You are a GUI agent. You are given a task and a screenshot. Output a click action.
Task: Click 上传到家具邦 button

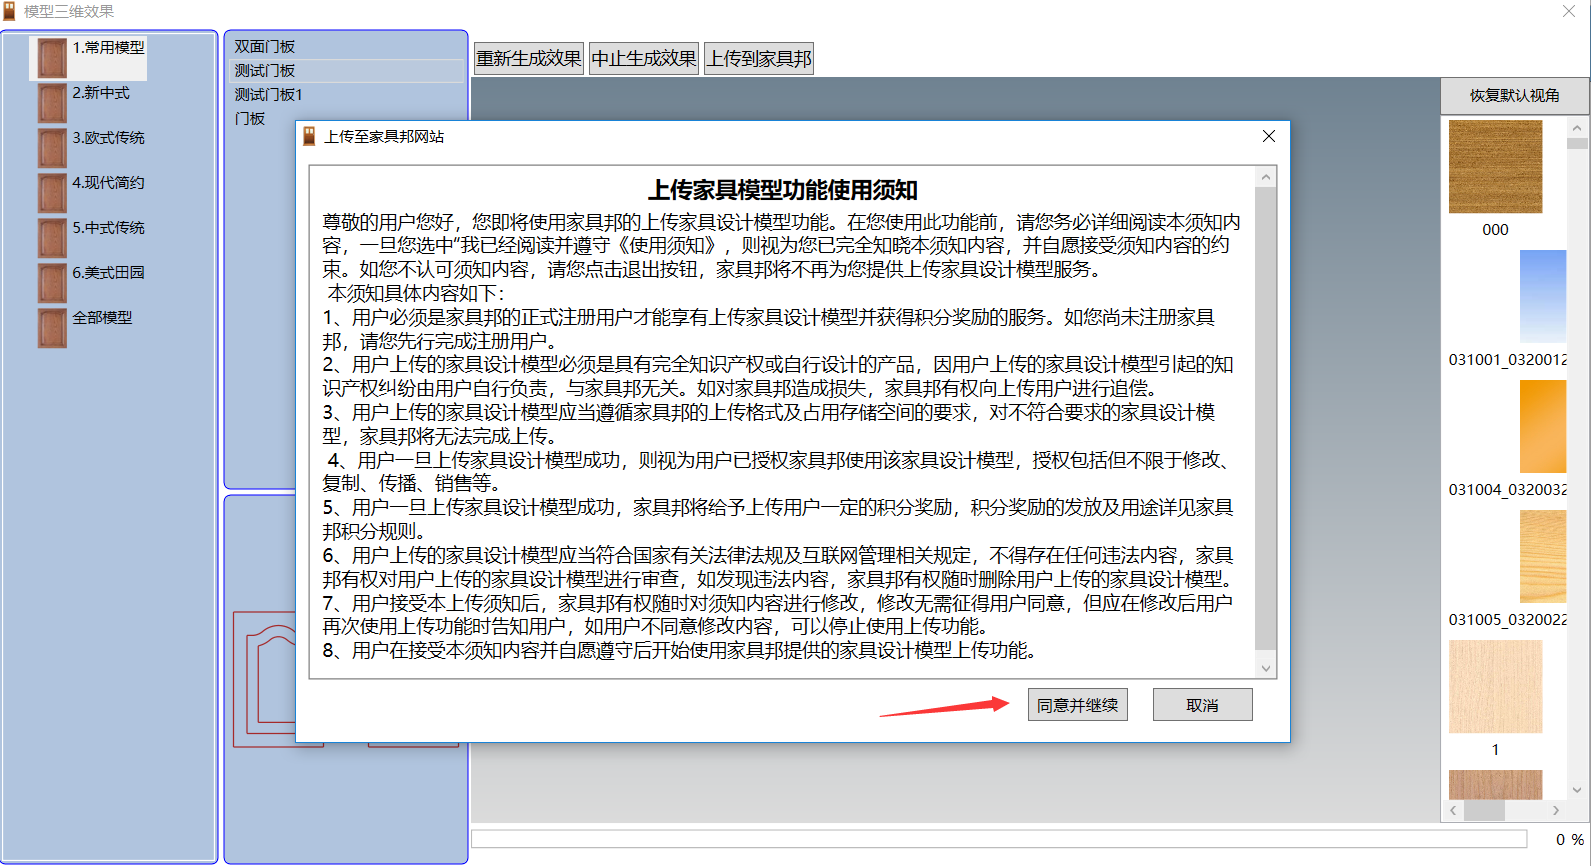tap(759, 58)
